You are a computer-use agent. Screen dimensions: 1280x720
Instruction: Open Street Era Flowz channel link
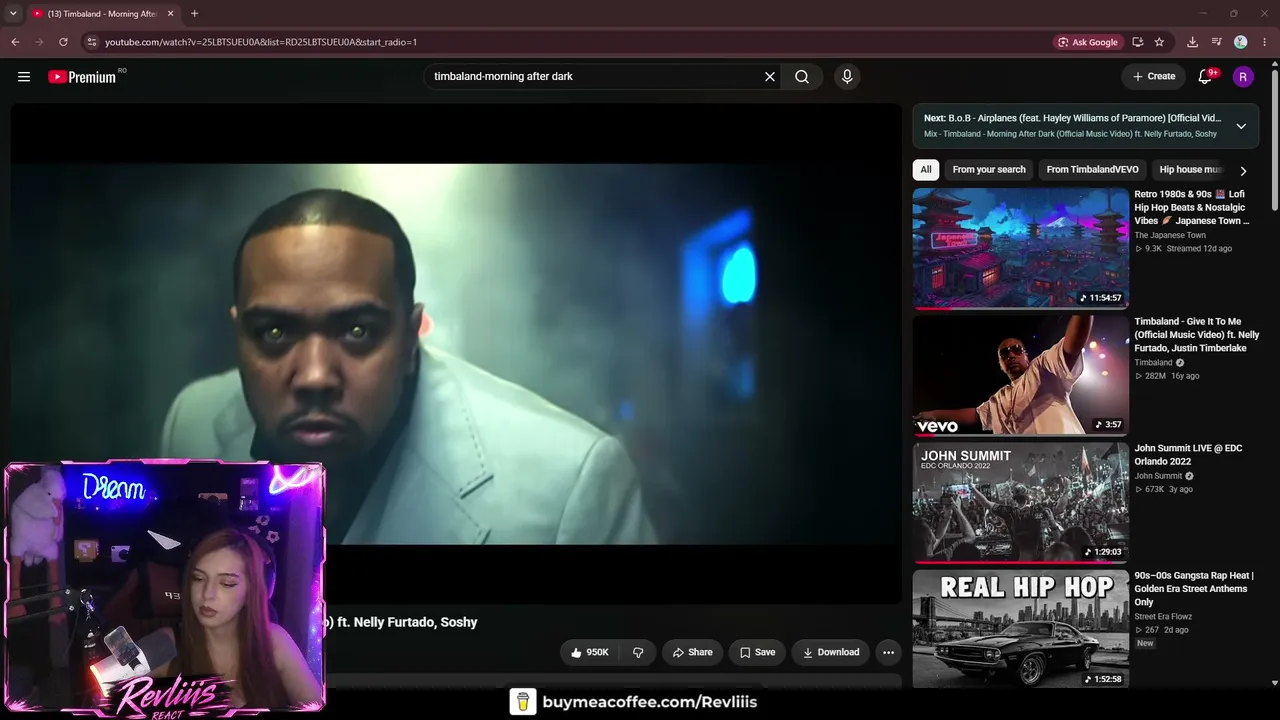(x=1163, y=616)
